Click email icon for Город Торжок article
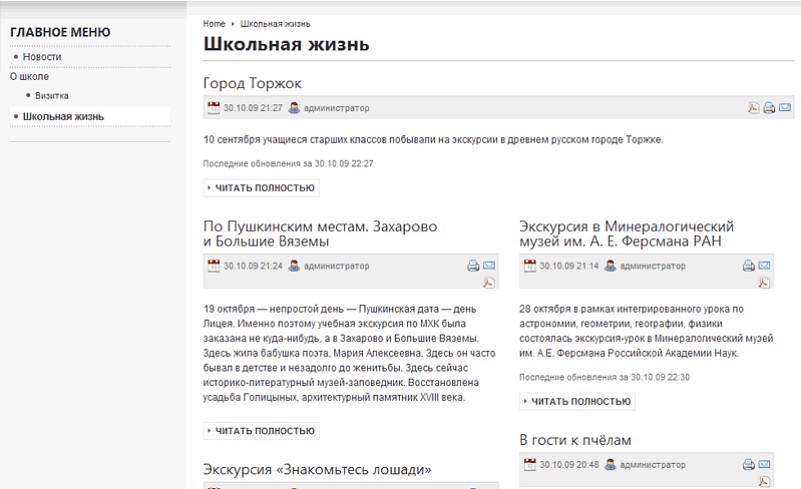Image resolution: width=801 pixels, height=489 pixels. [785, 108]
